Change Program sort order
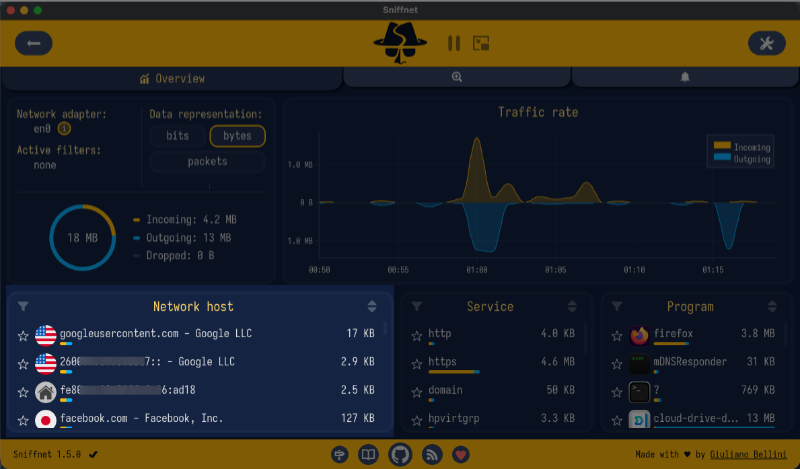This screenshot has width=800, height=469. (x=772, y=306)
